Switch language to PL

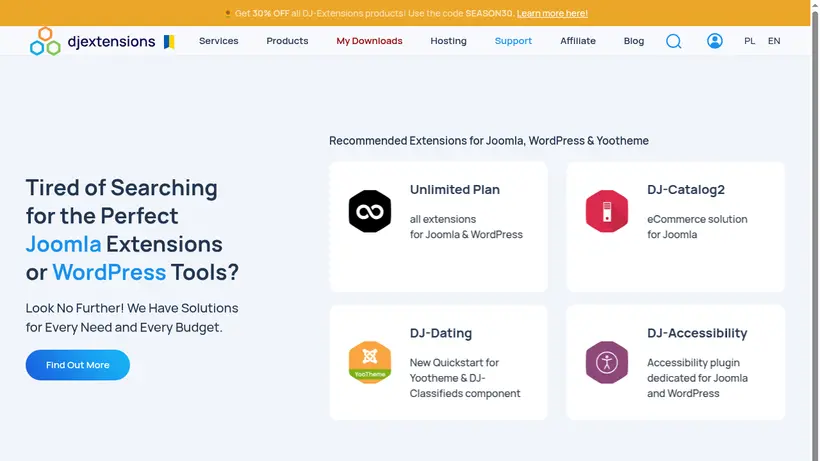[x=749, y=41]
